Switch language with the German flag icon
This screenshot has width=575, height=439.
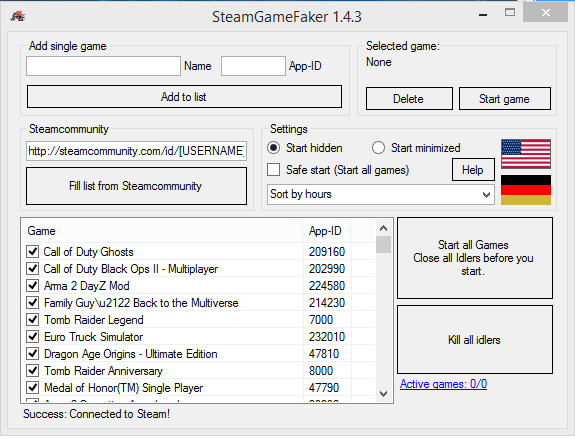click(x=525, y=190)
